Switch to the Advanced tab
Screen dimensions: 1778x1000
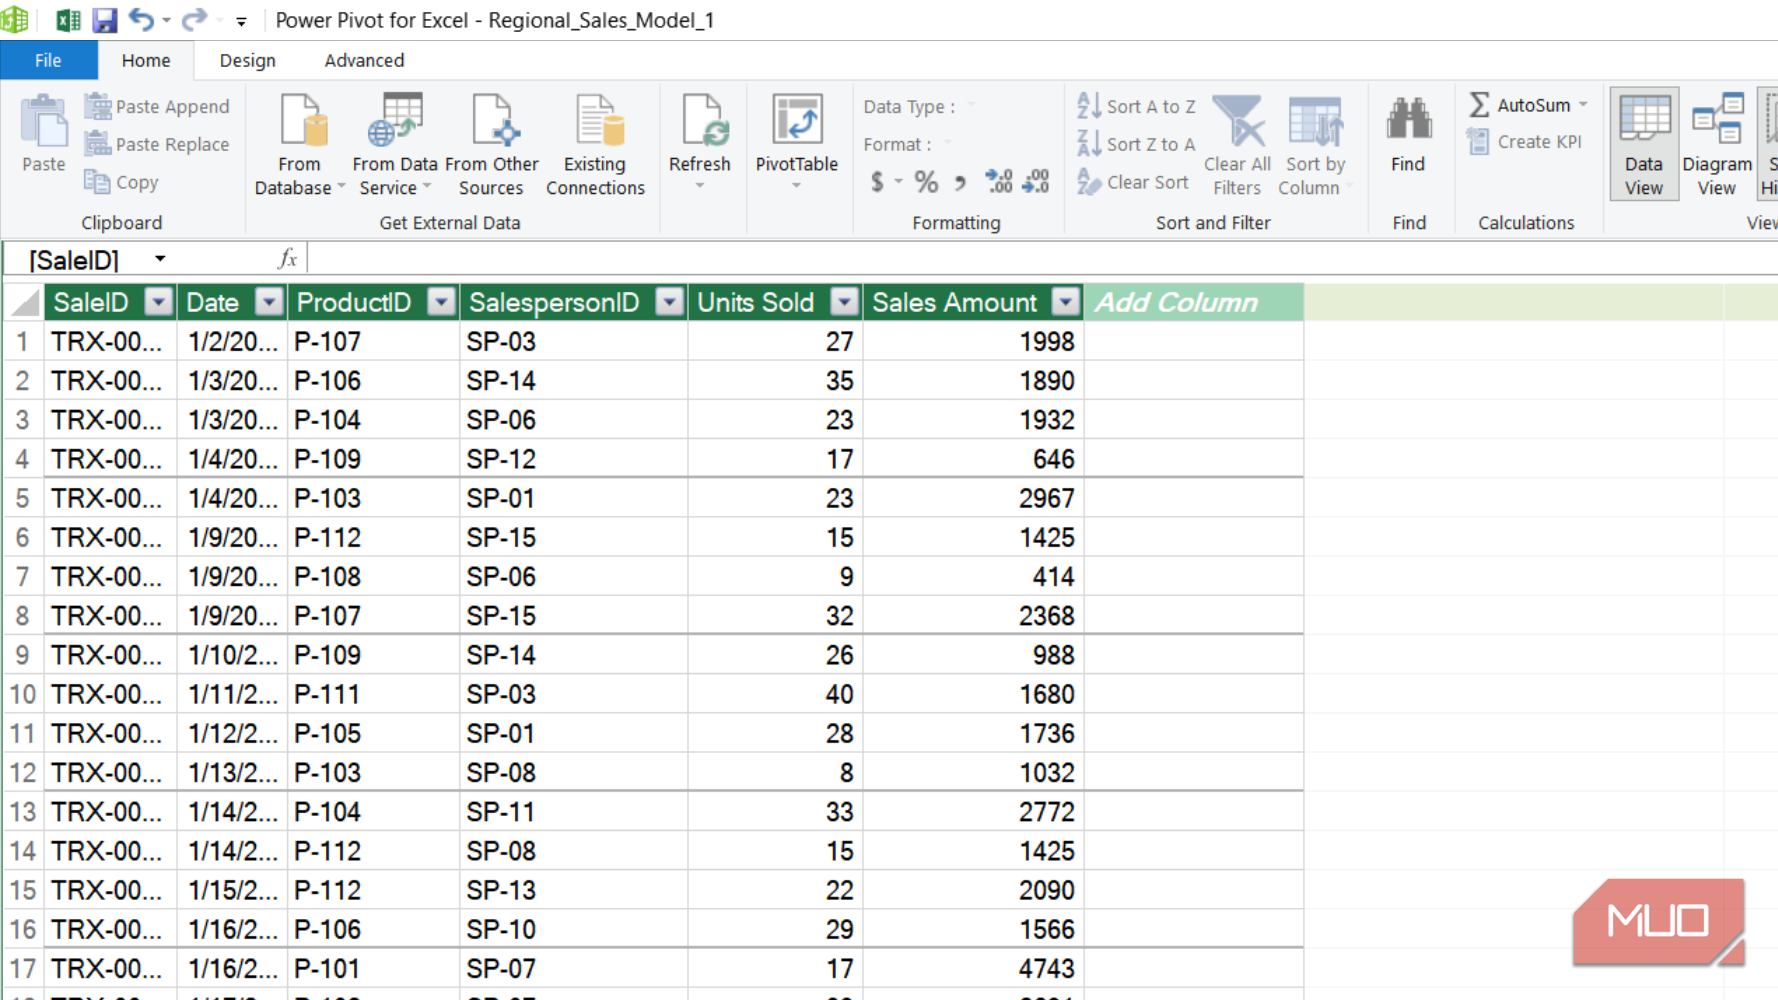point(364,60)
